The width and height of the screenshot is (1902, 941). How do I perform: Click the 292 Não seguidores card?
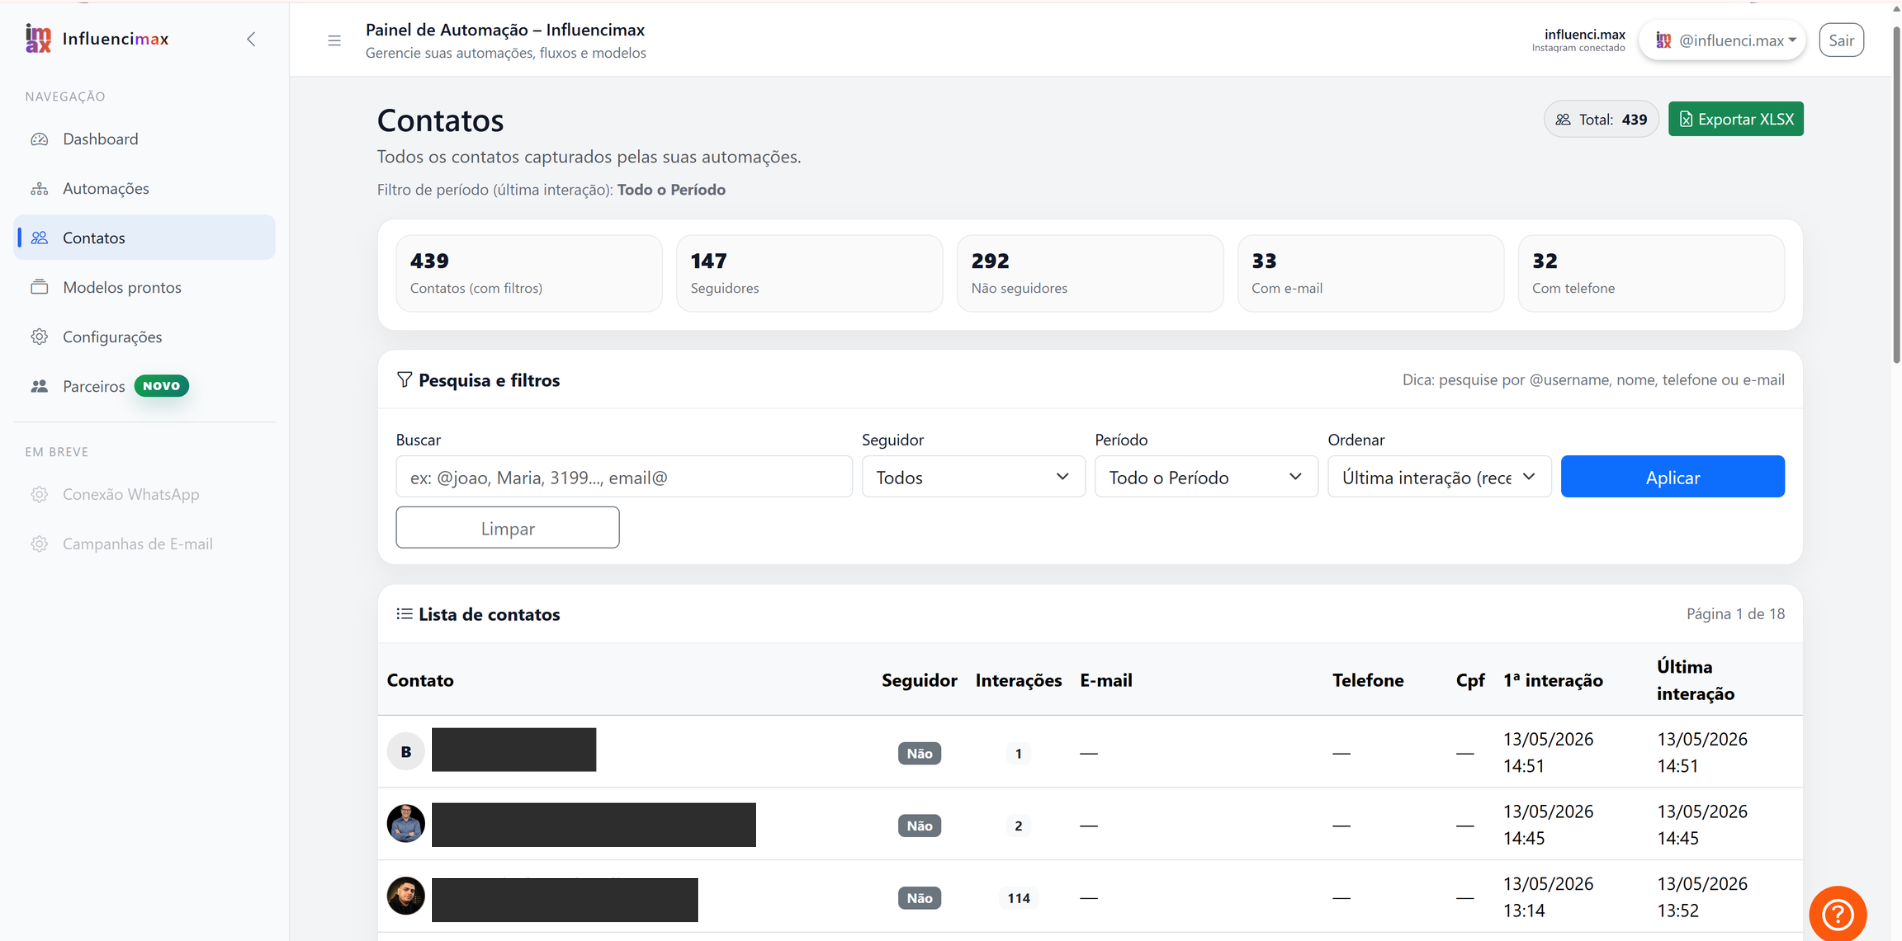tap(1090, 273)
